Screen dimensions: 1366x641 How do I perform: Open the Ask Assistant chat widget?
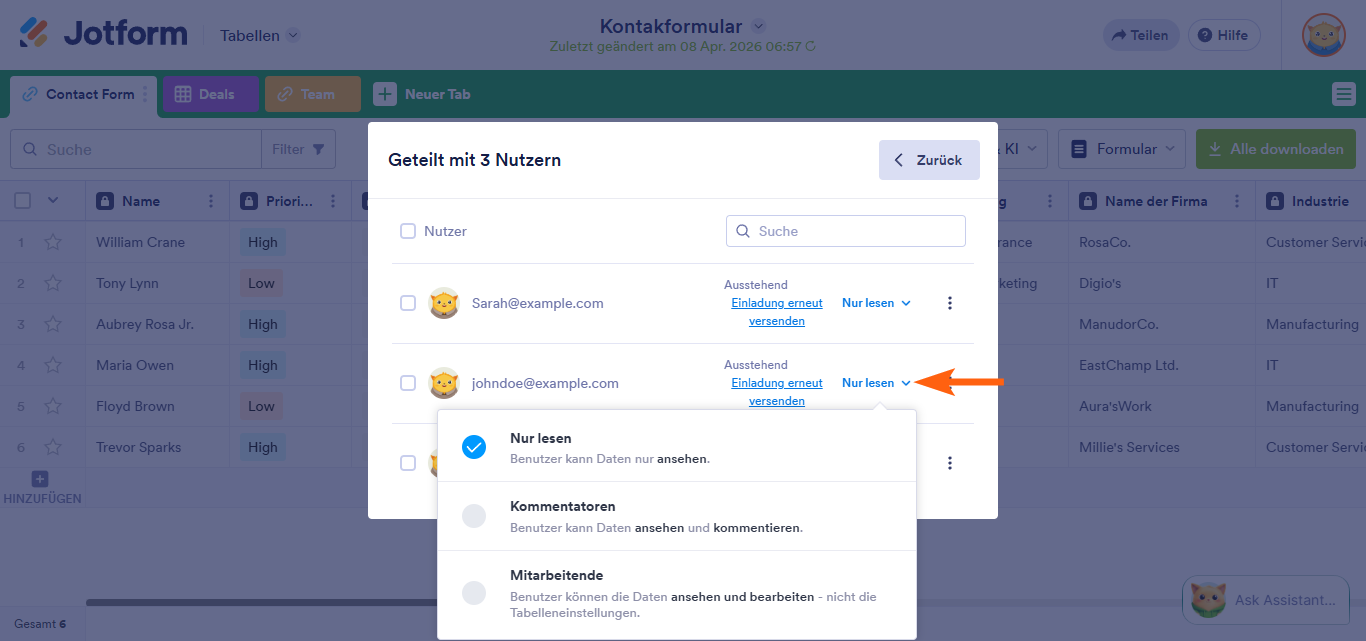pos(1265,599)
